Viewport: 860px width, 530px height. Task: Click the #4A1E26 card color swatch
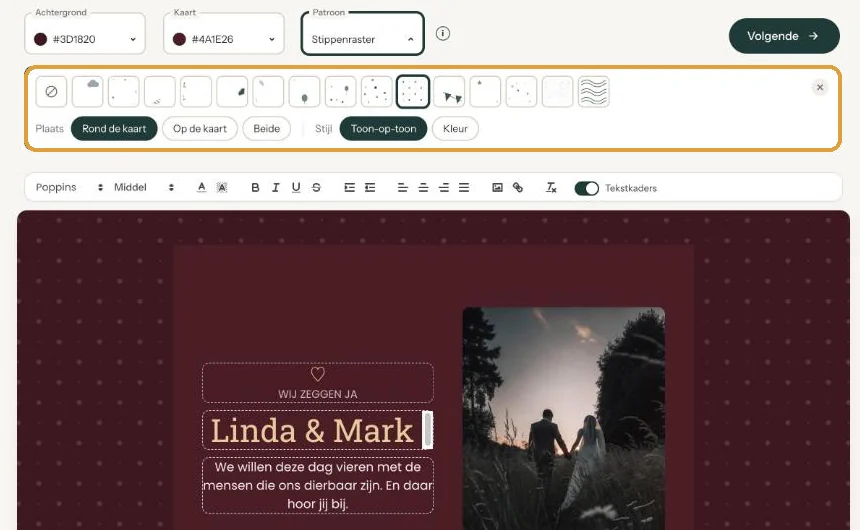[x=179, y=40]
